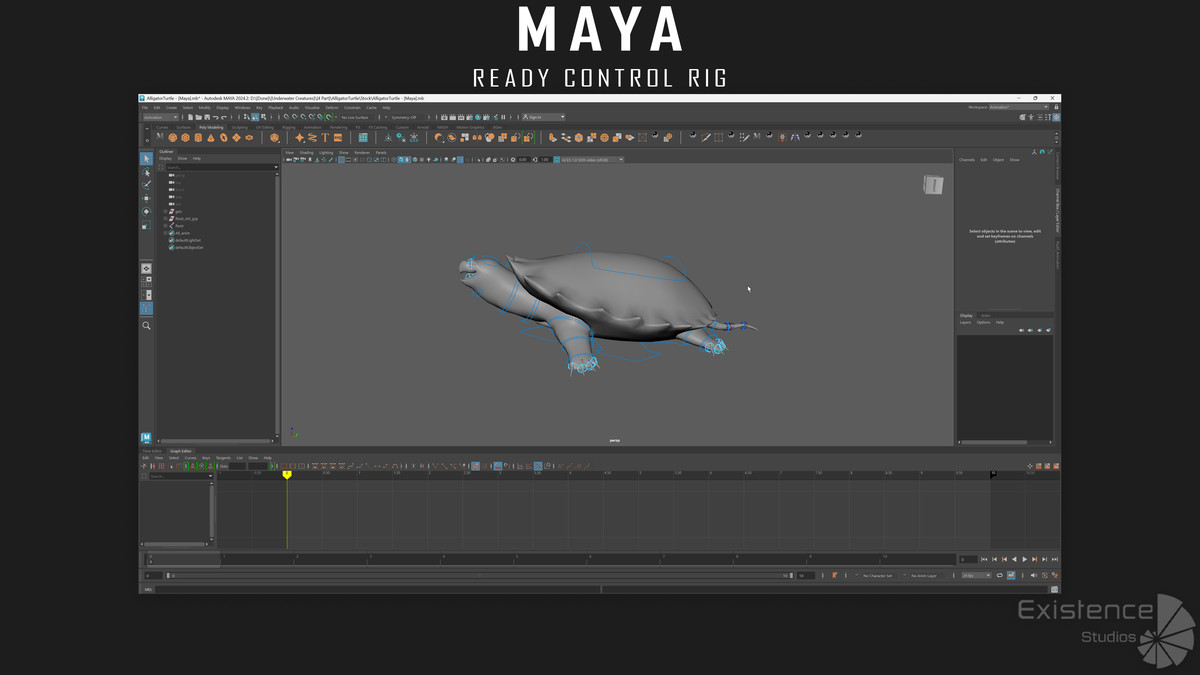Pick the Rotate tool in the toolbox
This screenshot has height=675, width=1200.
(x=146, y=211)
